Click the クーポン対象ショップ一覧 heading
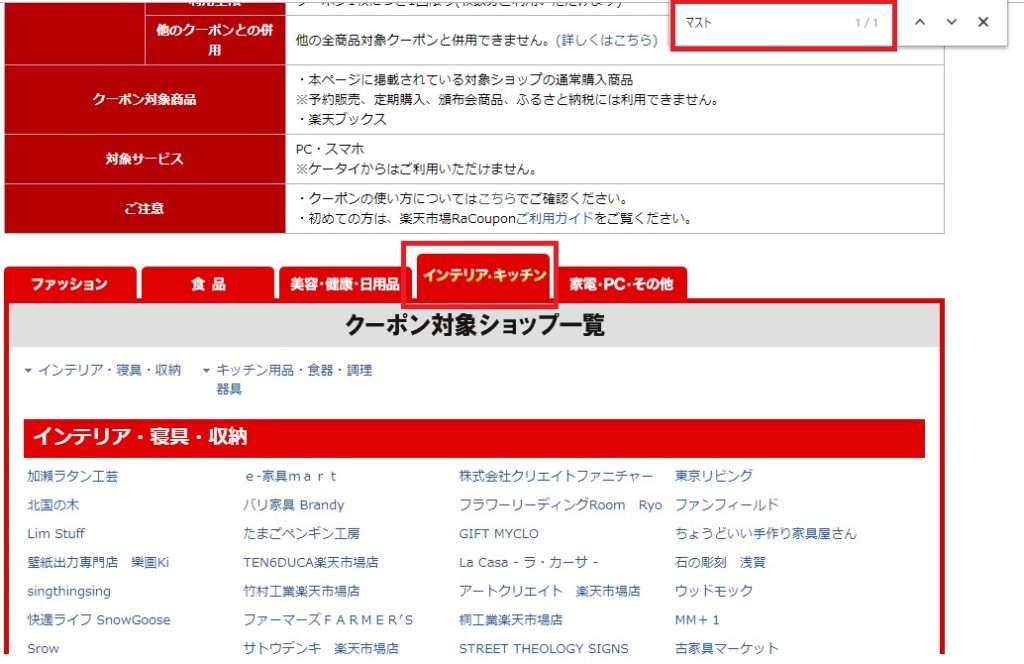Viewport: 1024px width, 664px height. coord(475,324)
